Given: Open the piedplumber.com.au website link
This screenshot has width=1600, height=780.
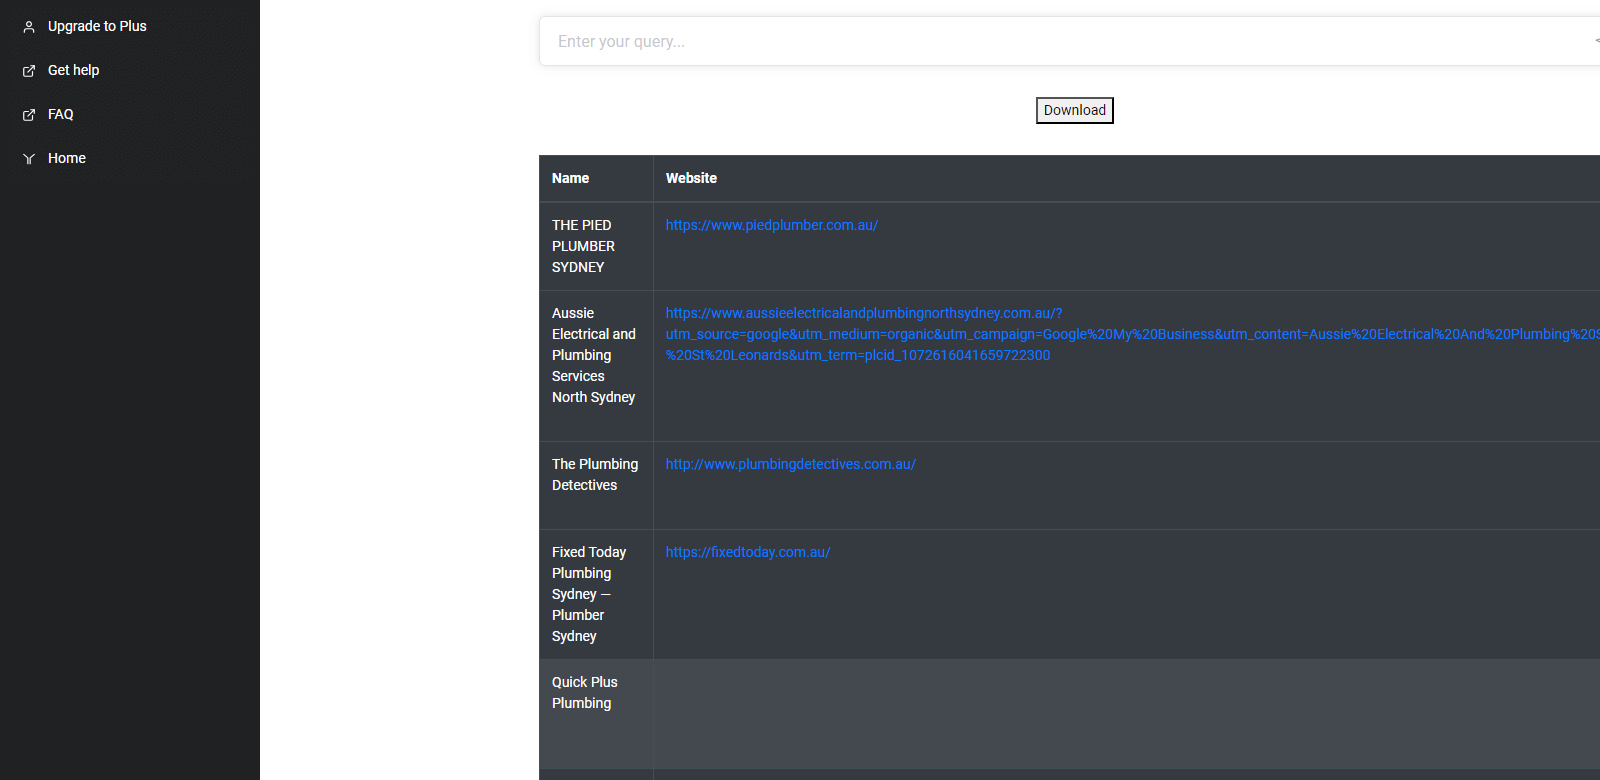Looking at the screenshot, I should (771, 225).
